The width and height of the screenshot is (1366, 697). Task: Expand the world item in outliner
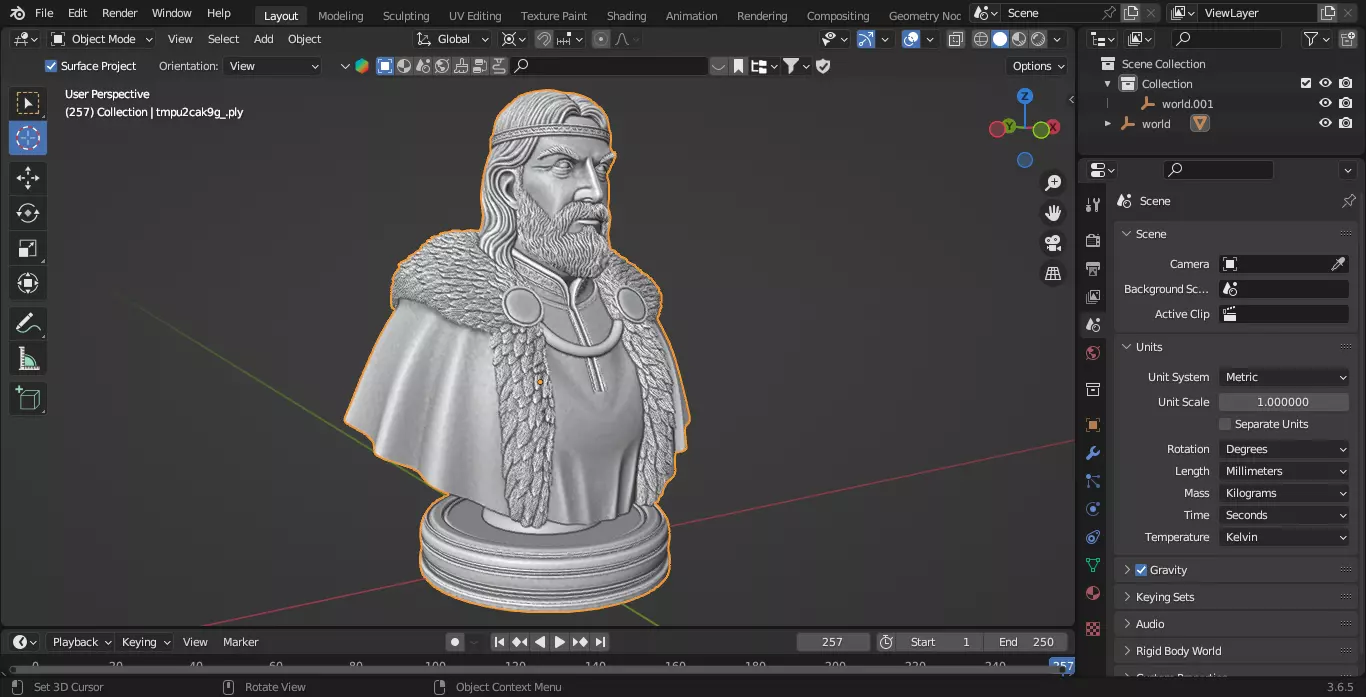click(x=1107, y=124)
